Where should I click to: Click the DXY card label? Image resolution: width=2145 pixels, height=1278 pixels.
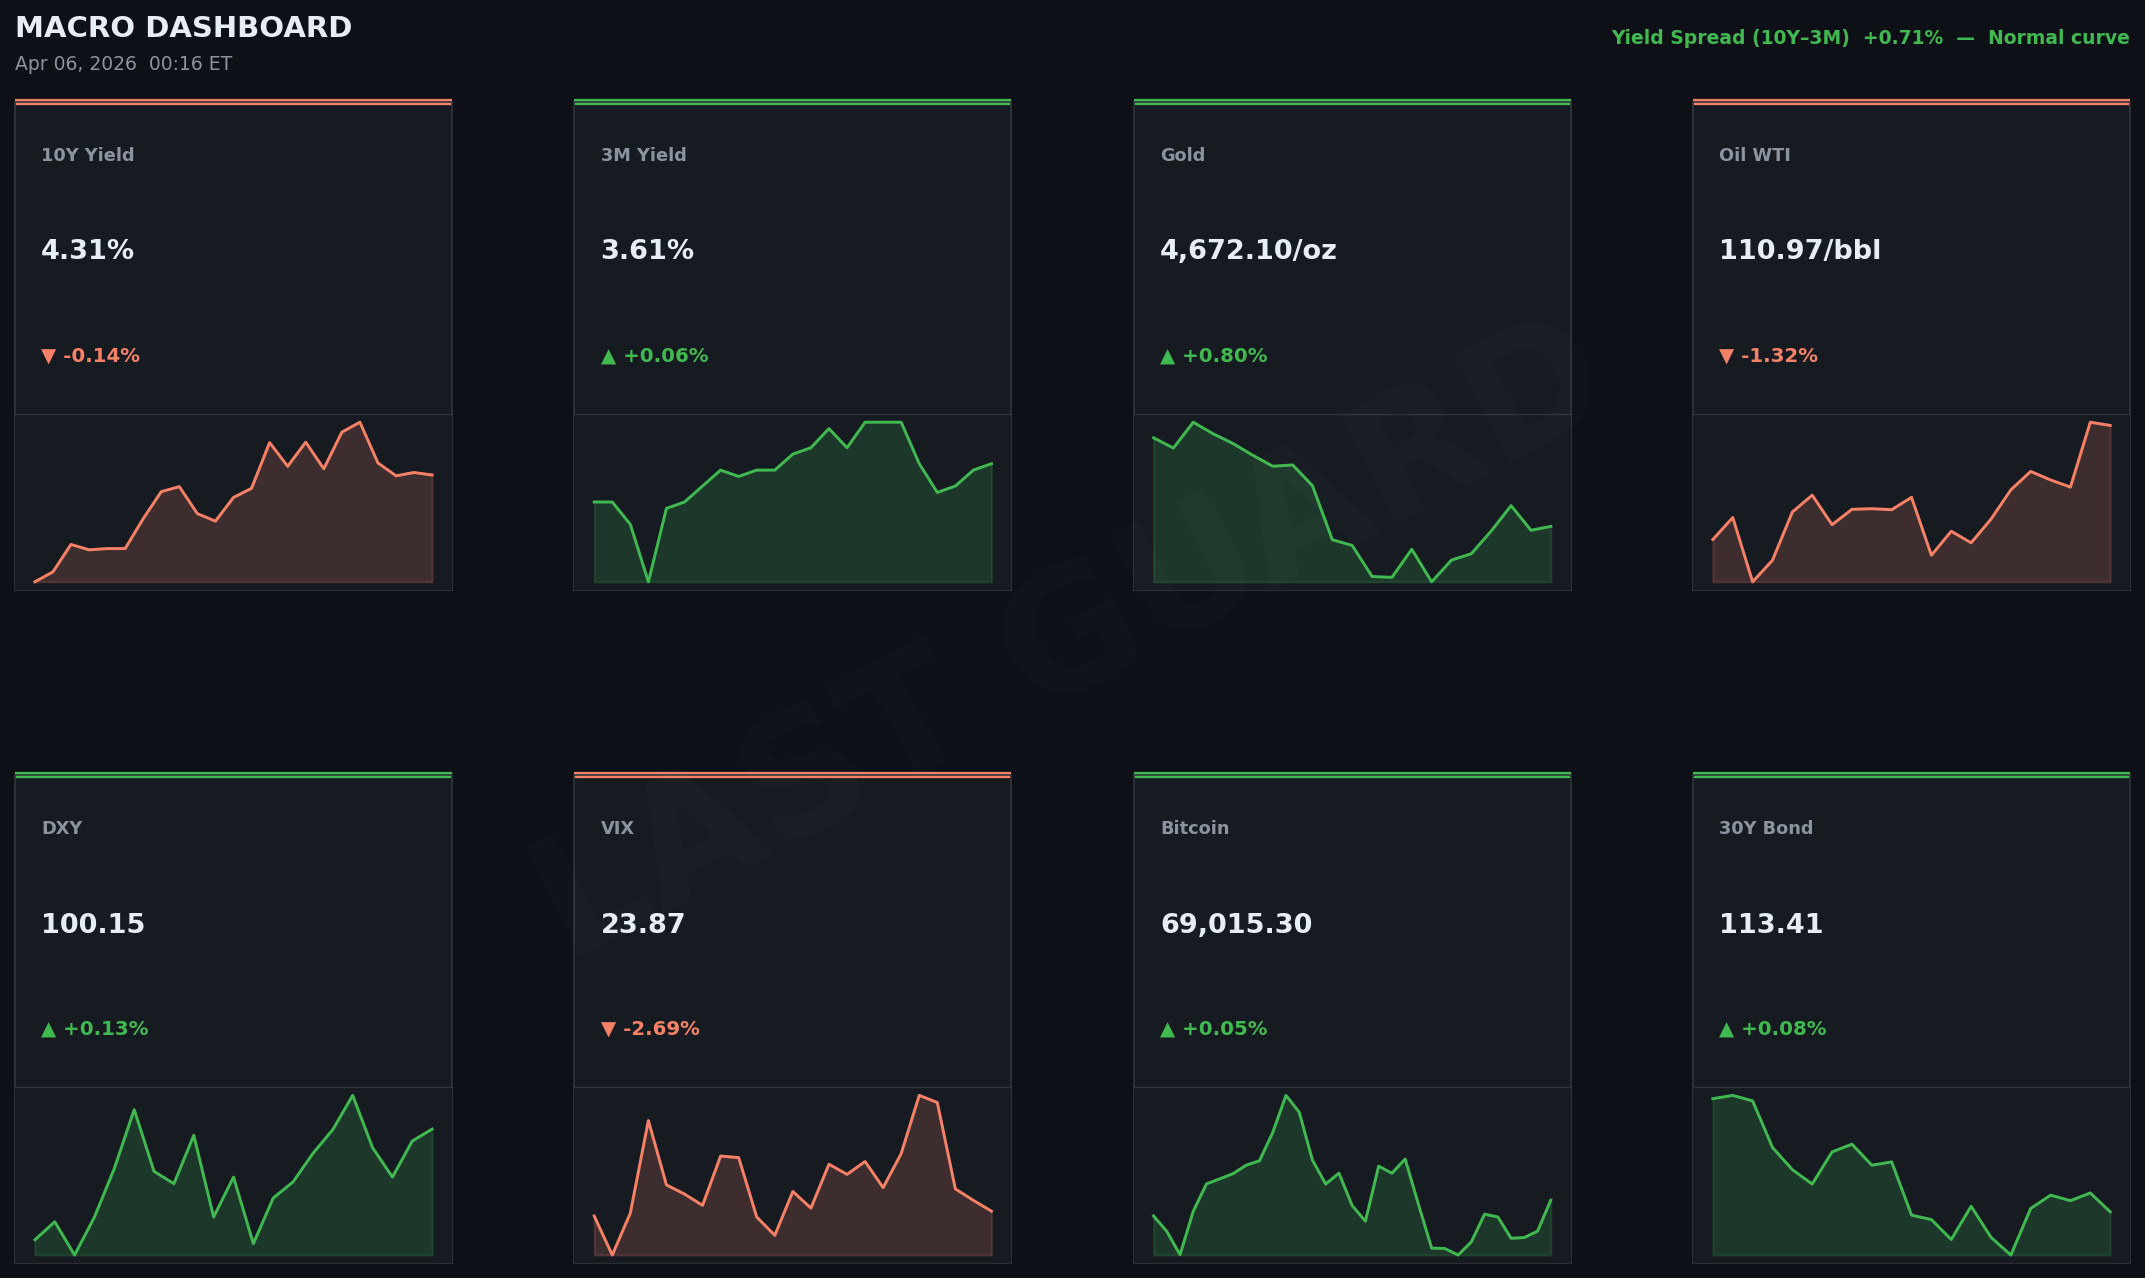point(62,828)
